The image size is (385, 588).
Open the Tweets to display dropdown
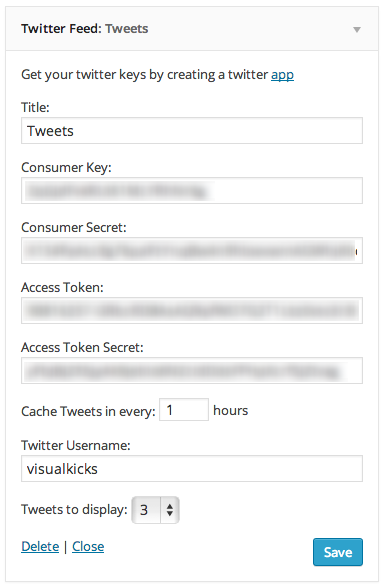pyautogui.click(x=155, y=510)
